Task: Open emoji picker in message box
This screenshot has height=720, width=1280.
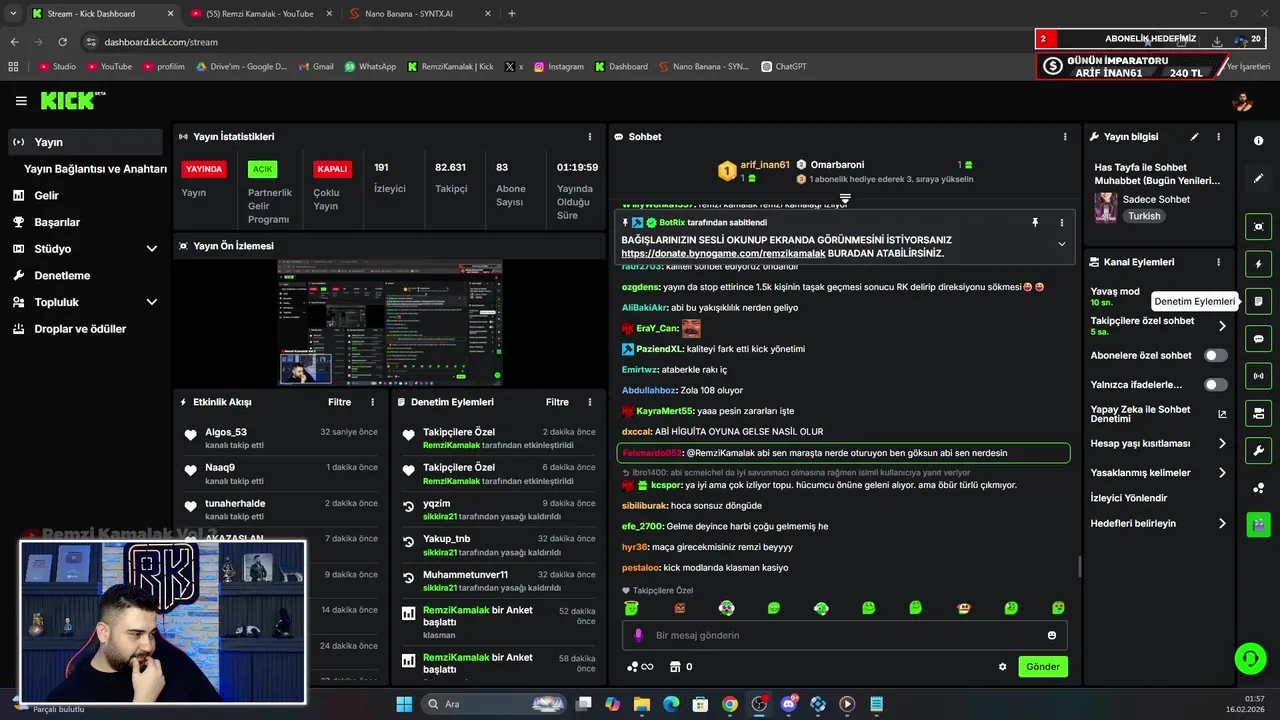Action: tap(1052, 635)
